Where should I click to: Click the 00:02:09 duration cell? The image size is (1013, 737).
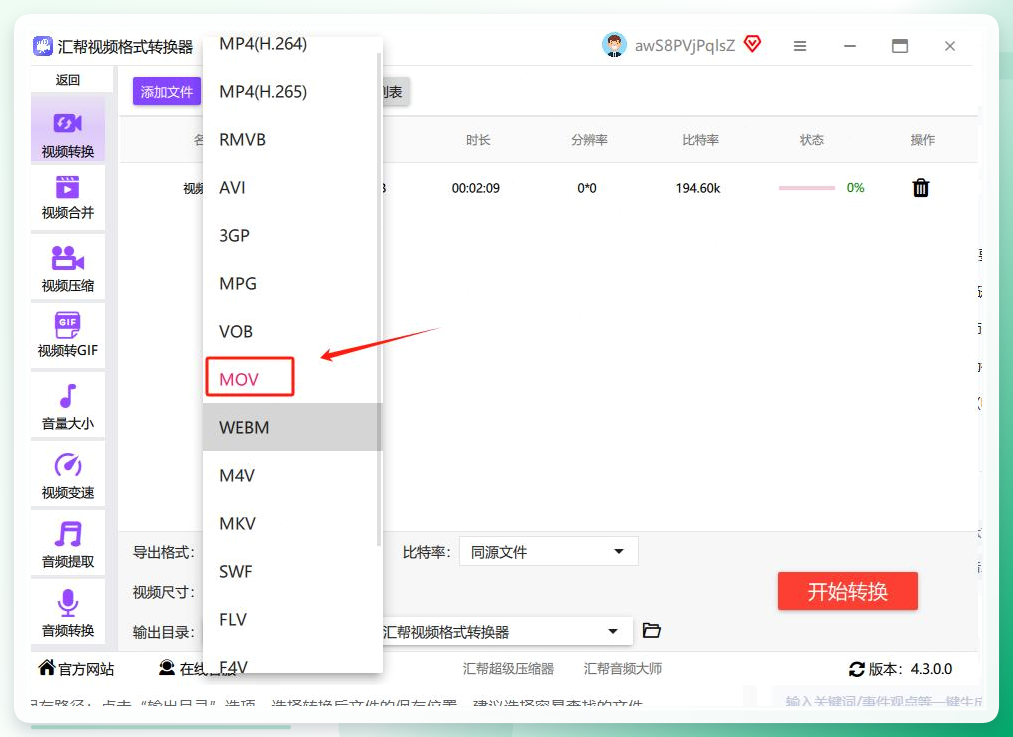coord(475,188)
